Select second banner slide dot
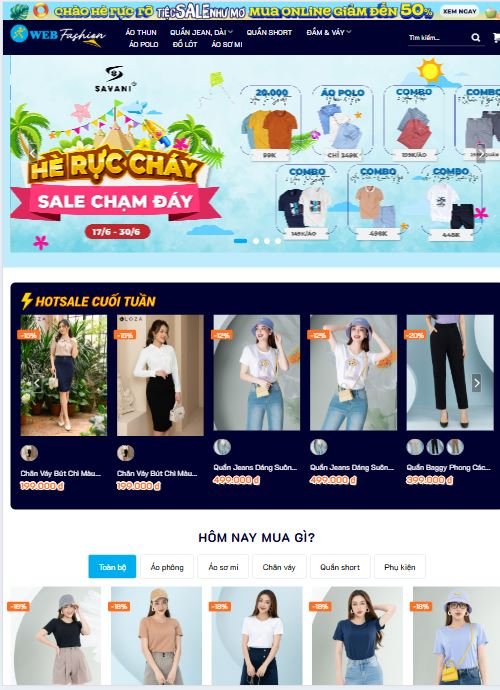The image size is (500, 690). click(x=256, y=241)
